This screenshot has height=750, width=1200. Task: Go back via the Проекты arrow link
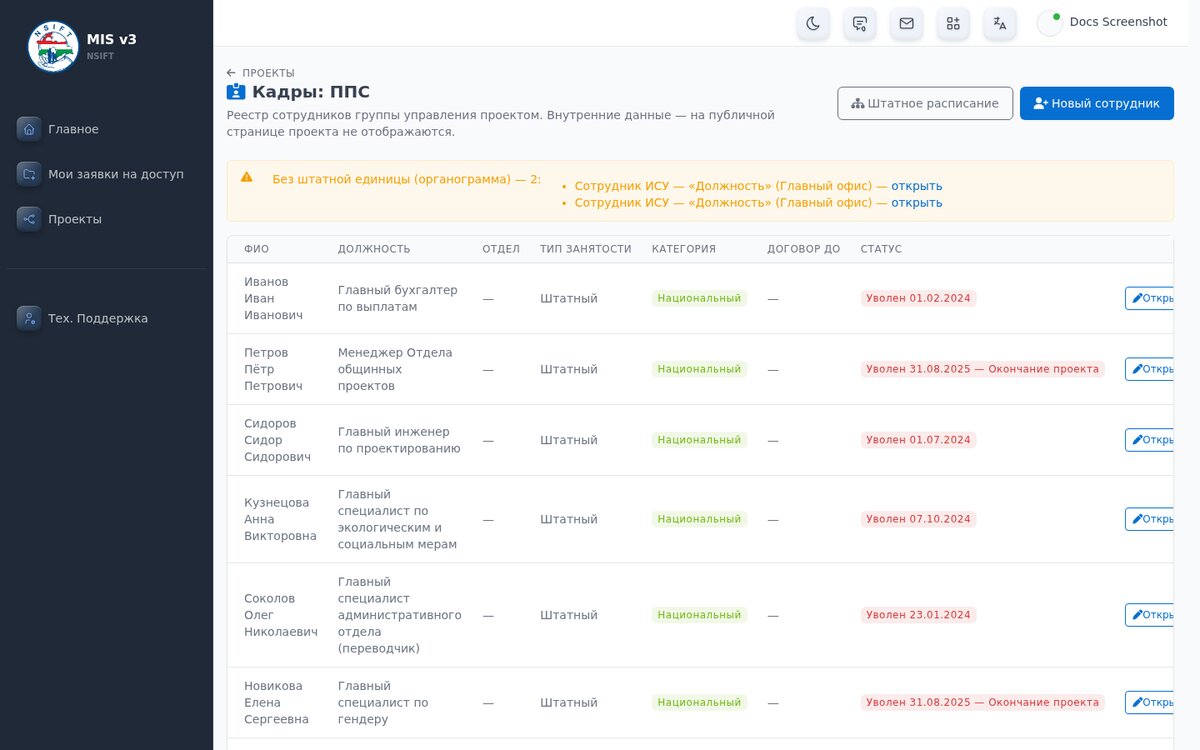pyautogui.click(x=261, y=73)
